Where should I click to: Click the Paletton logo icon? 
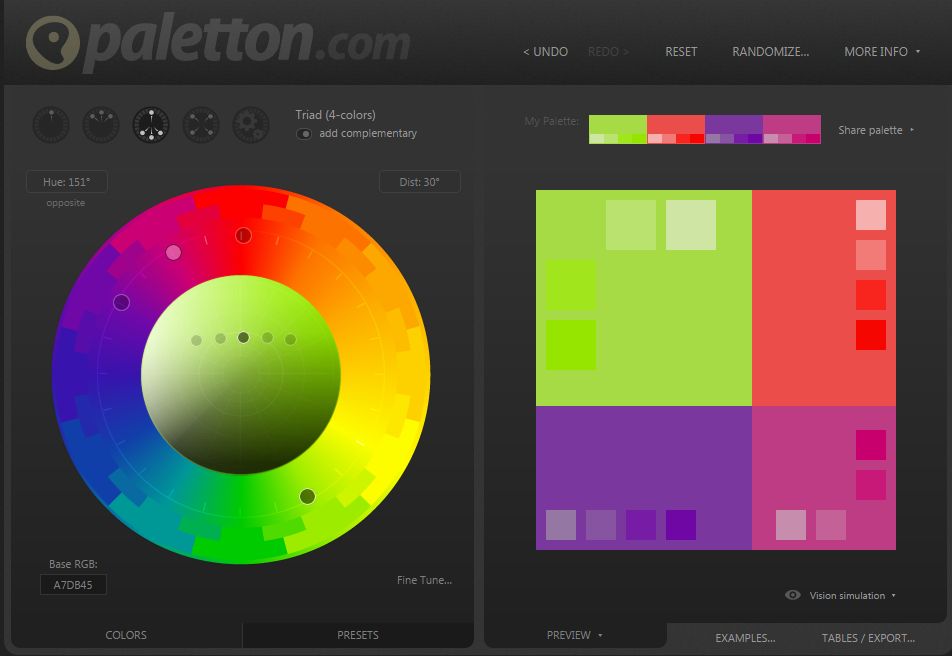click(53, 43)
